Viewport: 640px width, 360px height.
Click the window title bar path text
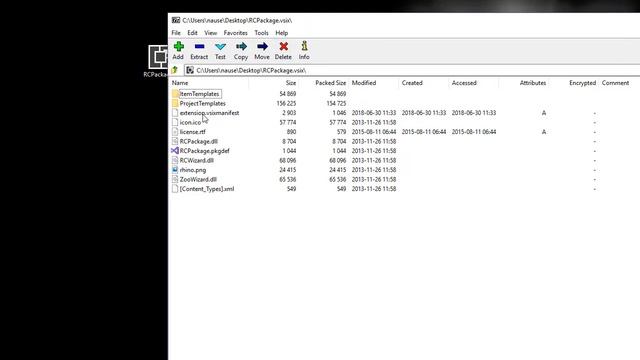coord(237,20)
